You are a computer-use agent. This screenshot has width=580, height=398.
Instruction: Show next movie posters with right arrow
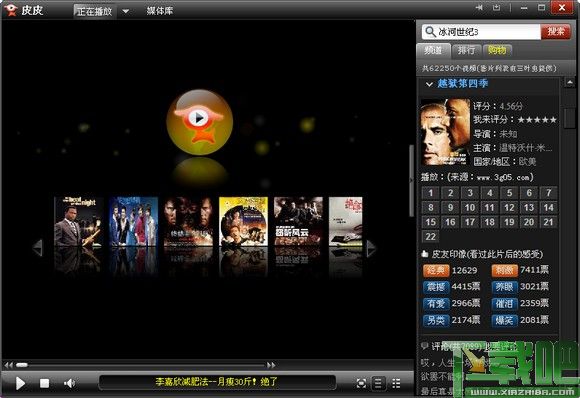tap(371, 248)
